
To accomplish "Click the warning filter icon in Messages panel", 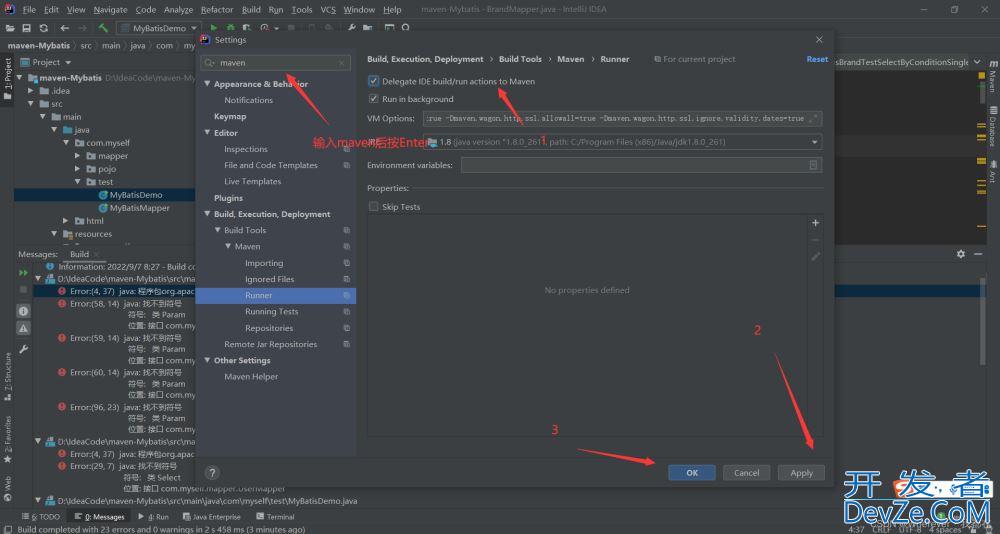I will click(x=24, y=328).
